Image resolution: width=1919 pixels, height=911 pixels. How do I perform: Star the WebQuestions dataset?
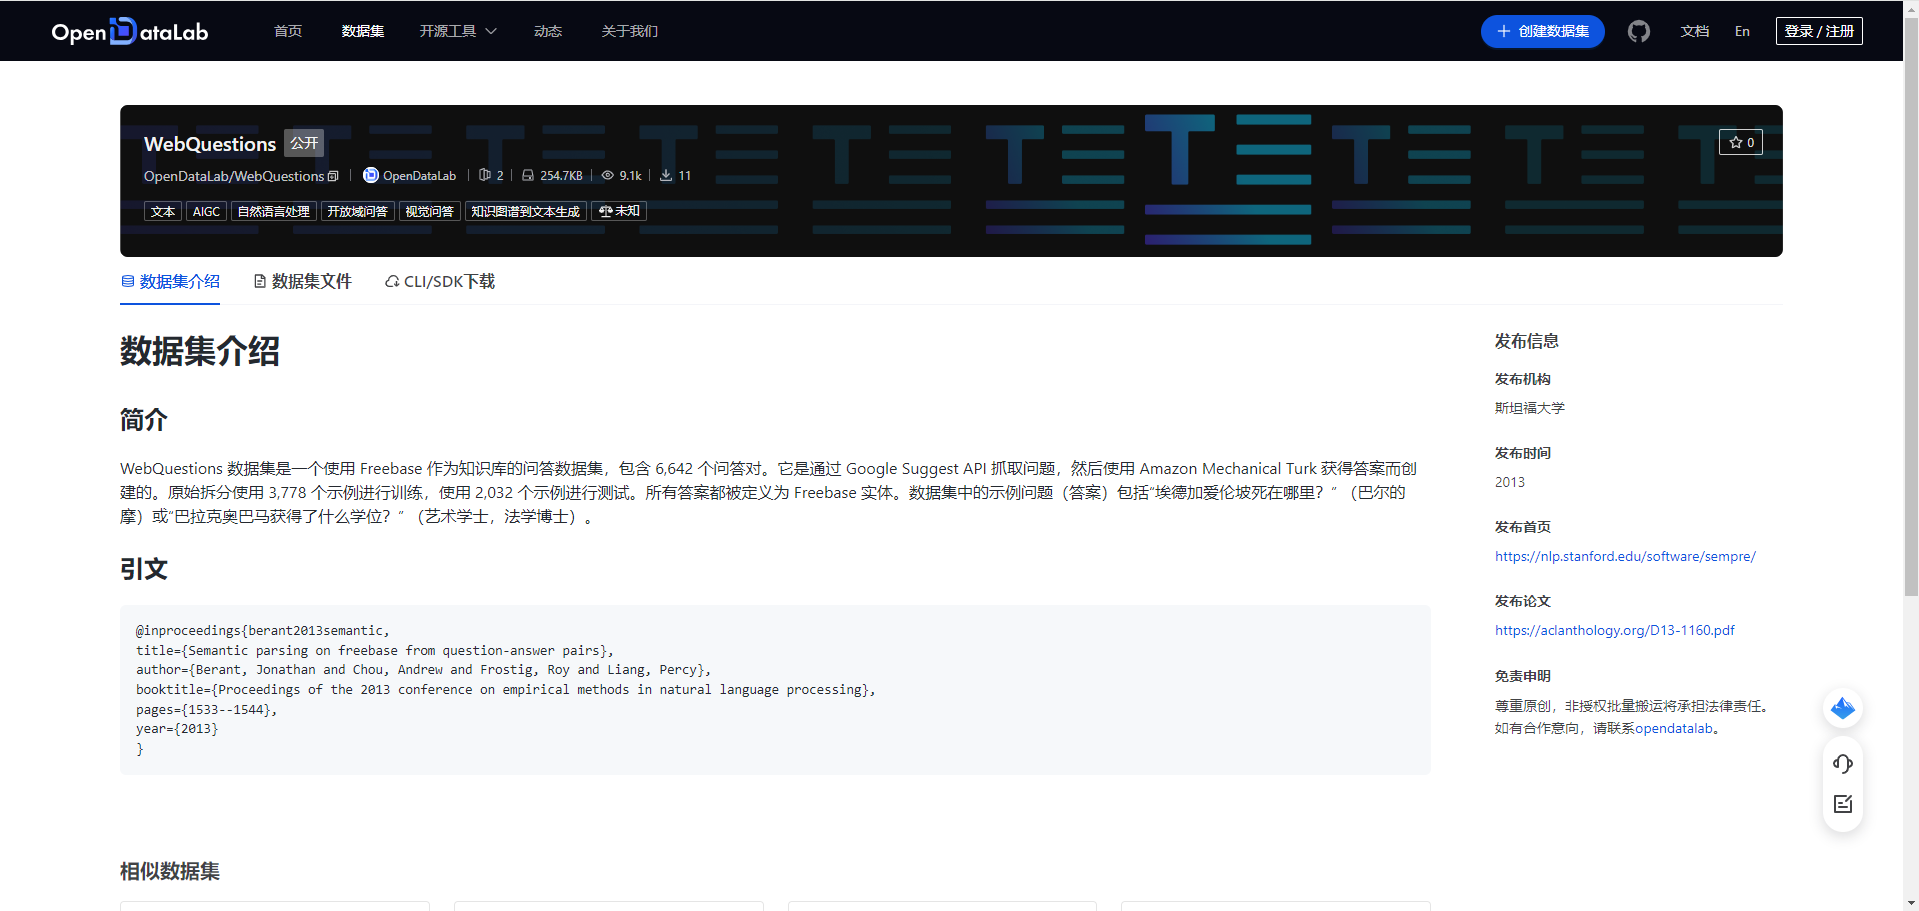tap(1741, 142)
